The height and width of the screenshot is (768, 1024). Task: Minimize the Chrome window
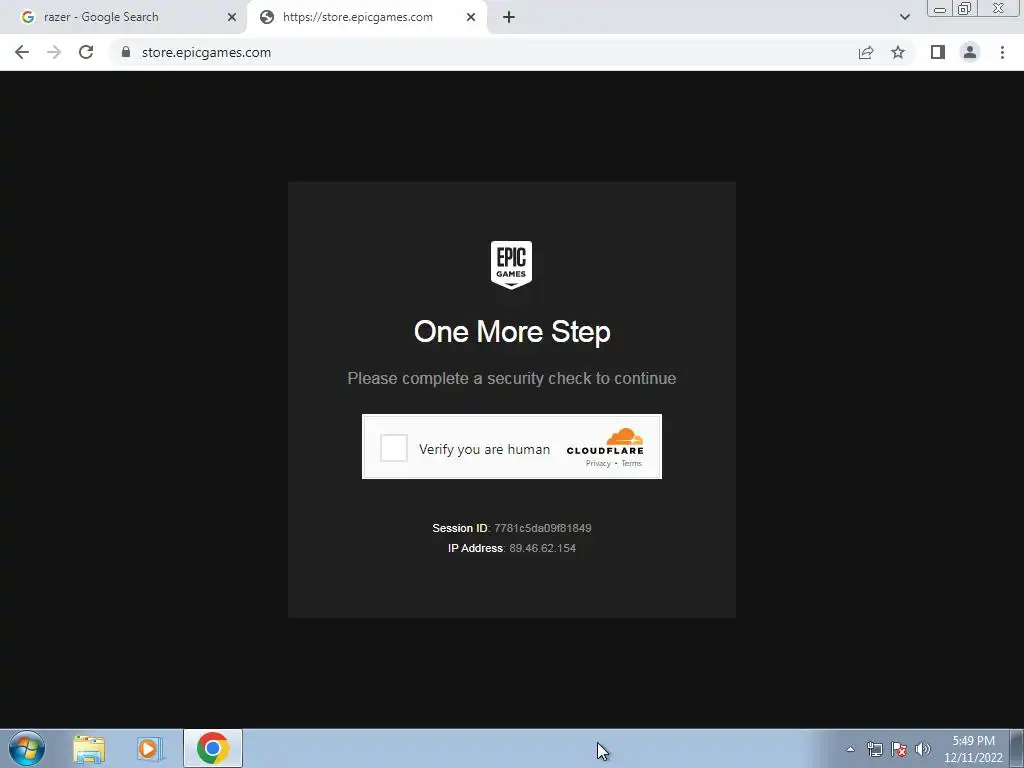940,8
